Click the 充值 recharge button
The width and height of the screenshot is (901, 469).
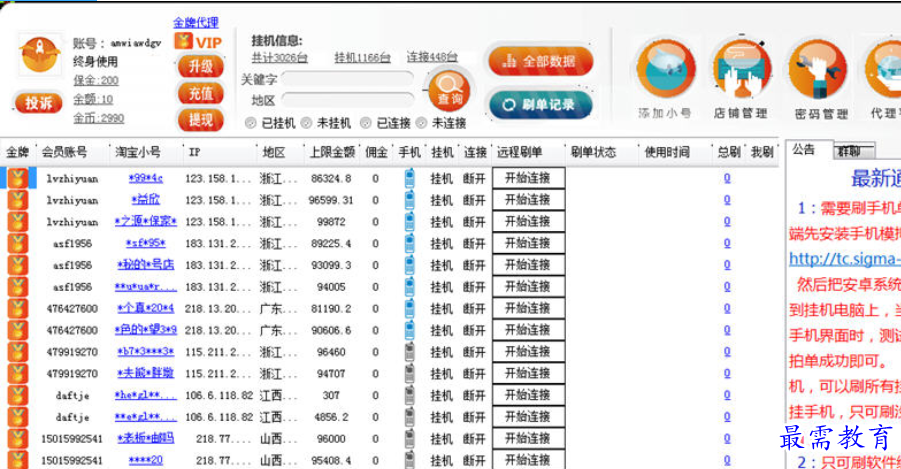click(x=200, y=93)
